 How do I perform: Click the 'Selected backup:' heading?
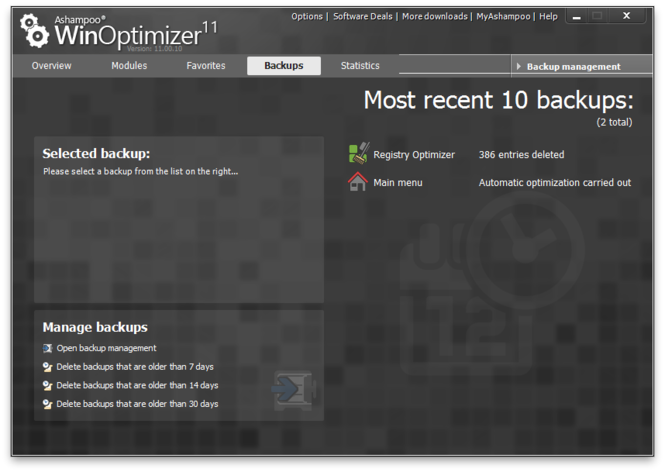click(x=96, y=154)
